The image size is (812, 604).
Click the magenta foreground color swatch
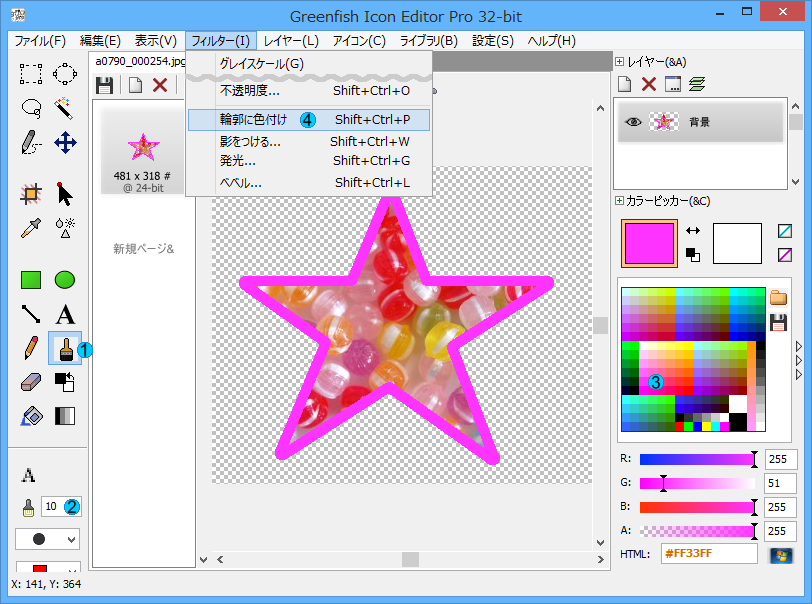pos(649,243)
